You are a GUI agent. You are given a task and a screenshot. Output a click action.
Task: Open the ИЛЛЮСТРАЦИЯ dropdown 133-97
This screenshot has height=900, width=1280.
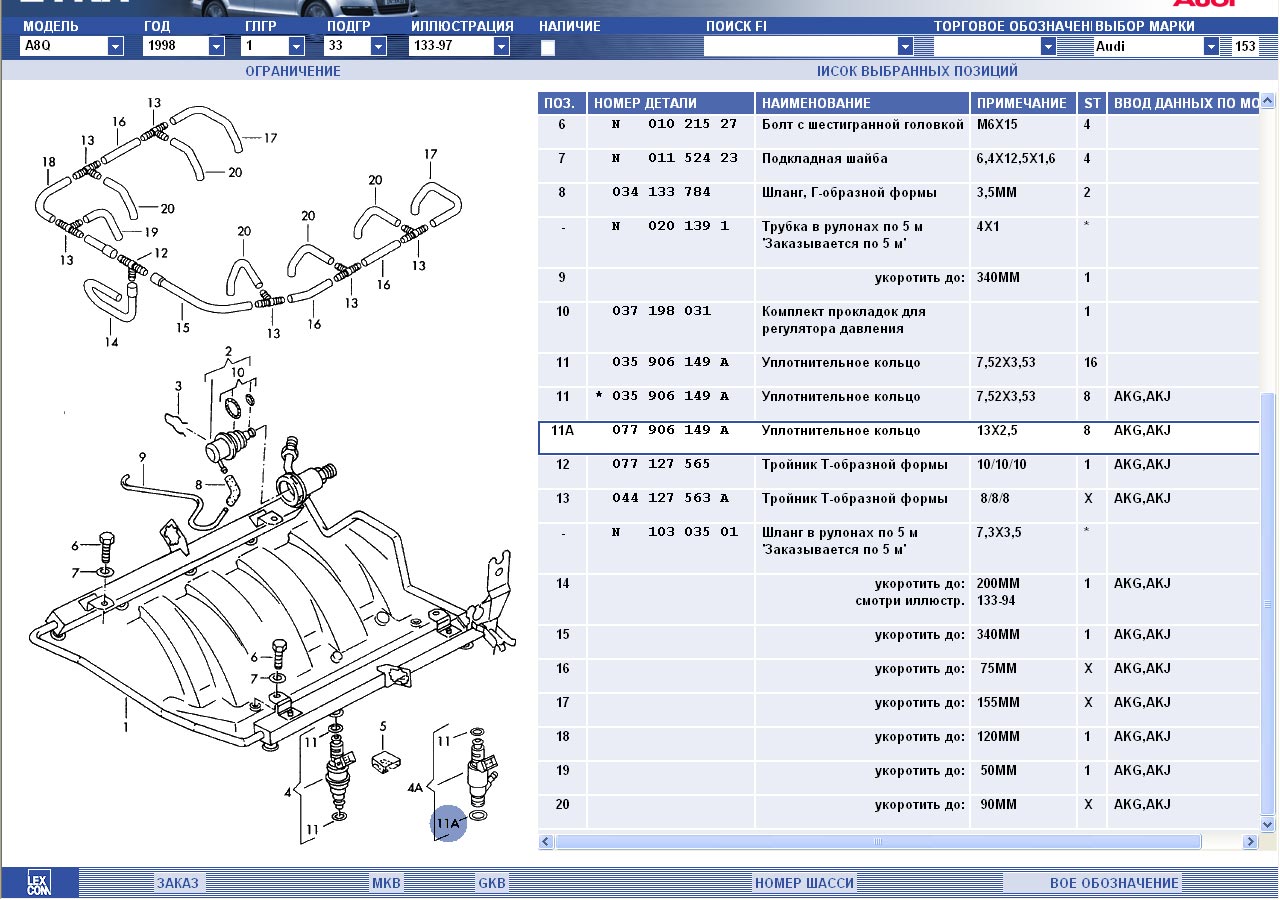[x=501, y=46]
